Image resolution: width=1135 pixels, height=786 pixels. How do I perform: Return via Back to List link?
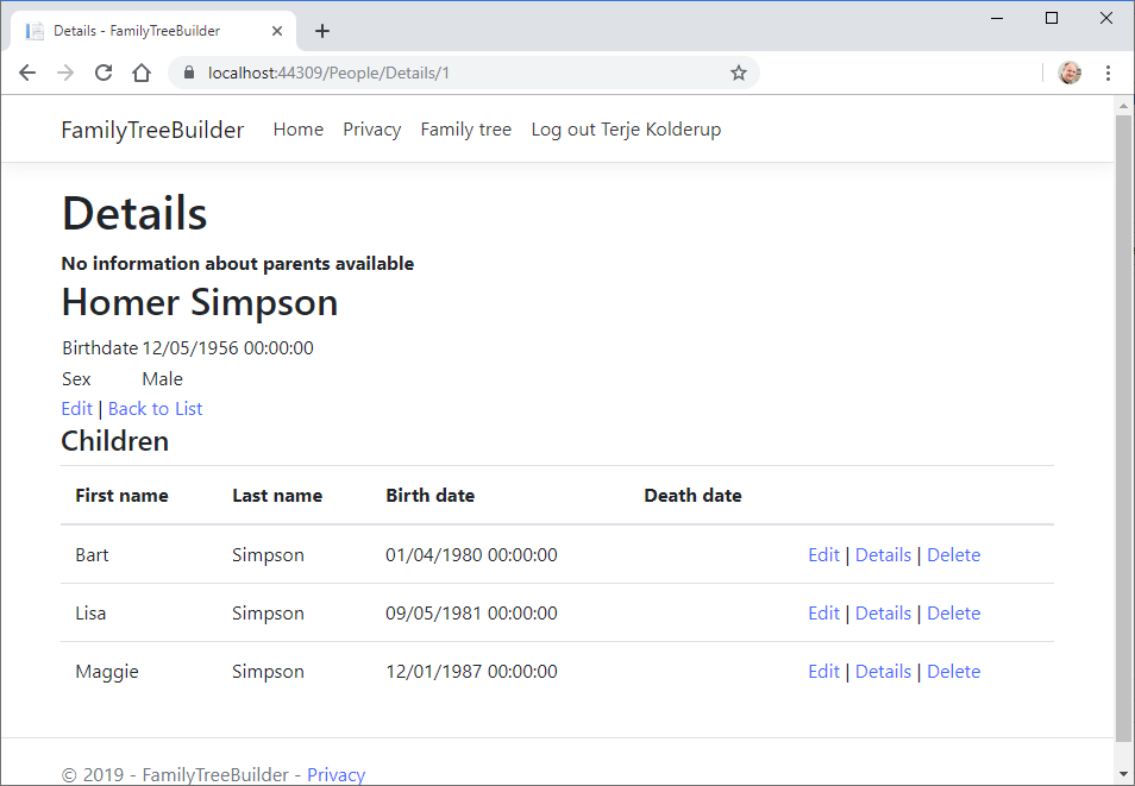(155, 408)
